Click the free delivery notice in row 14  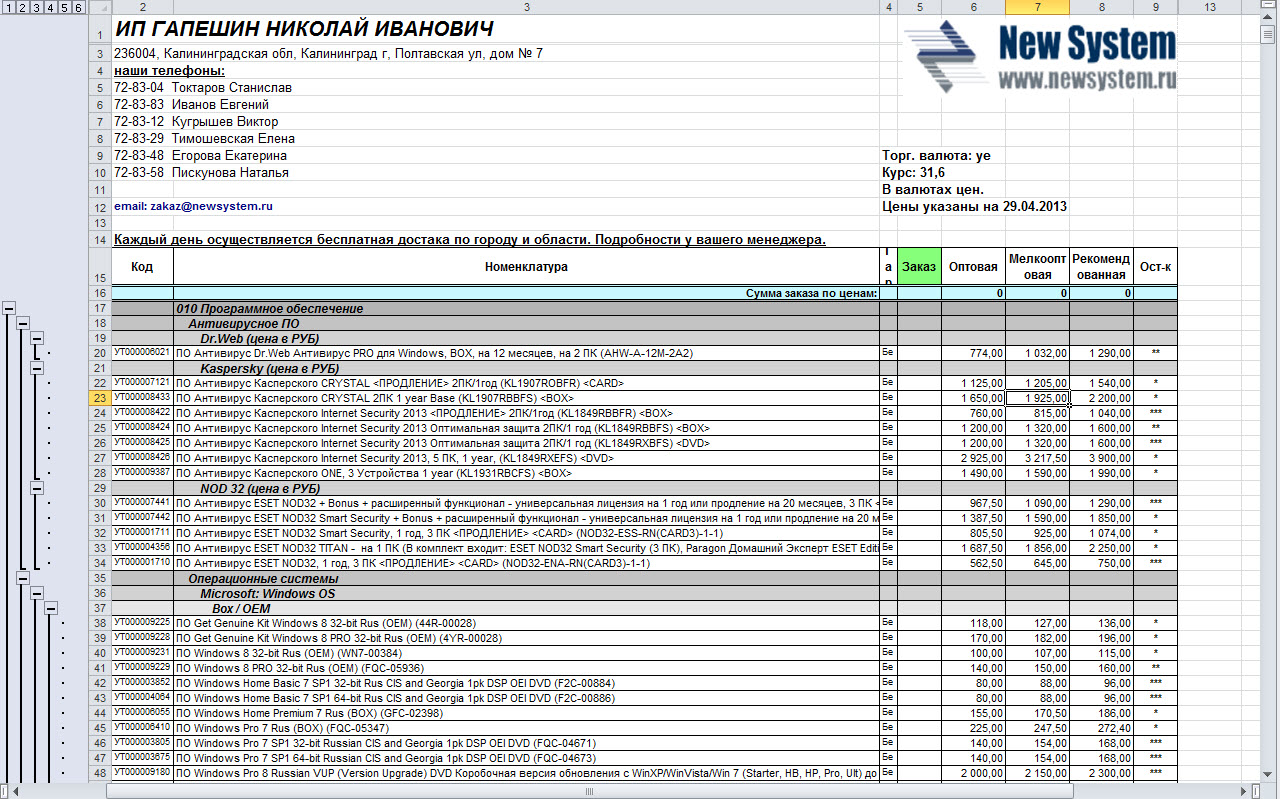(x=470, y=240)
